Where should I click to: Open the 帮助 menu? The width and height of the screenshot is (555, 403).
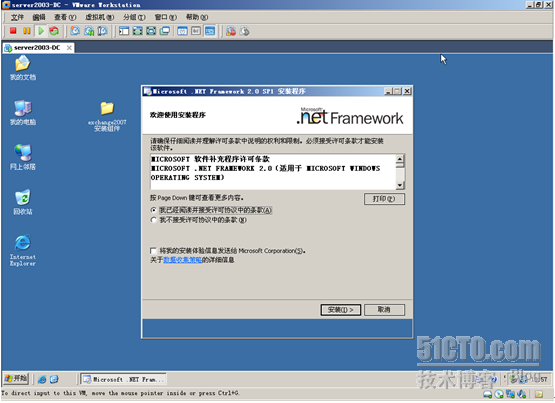tap(197, 17)
